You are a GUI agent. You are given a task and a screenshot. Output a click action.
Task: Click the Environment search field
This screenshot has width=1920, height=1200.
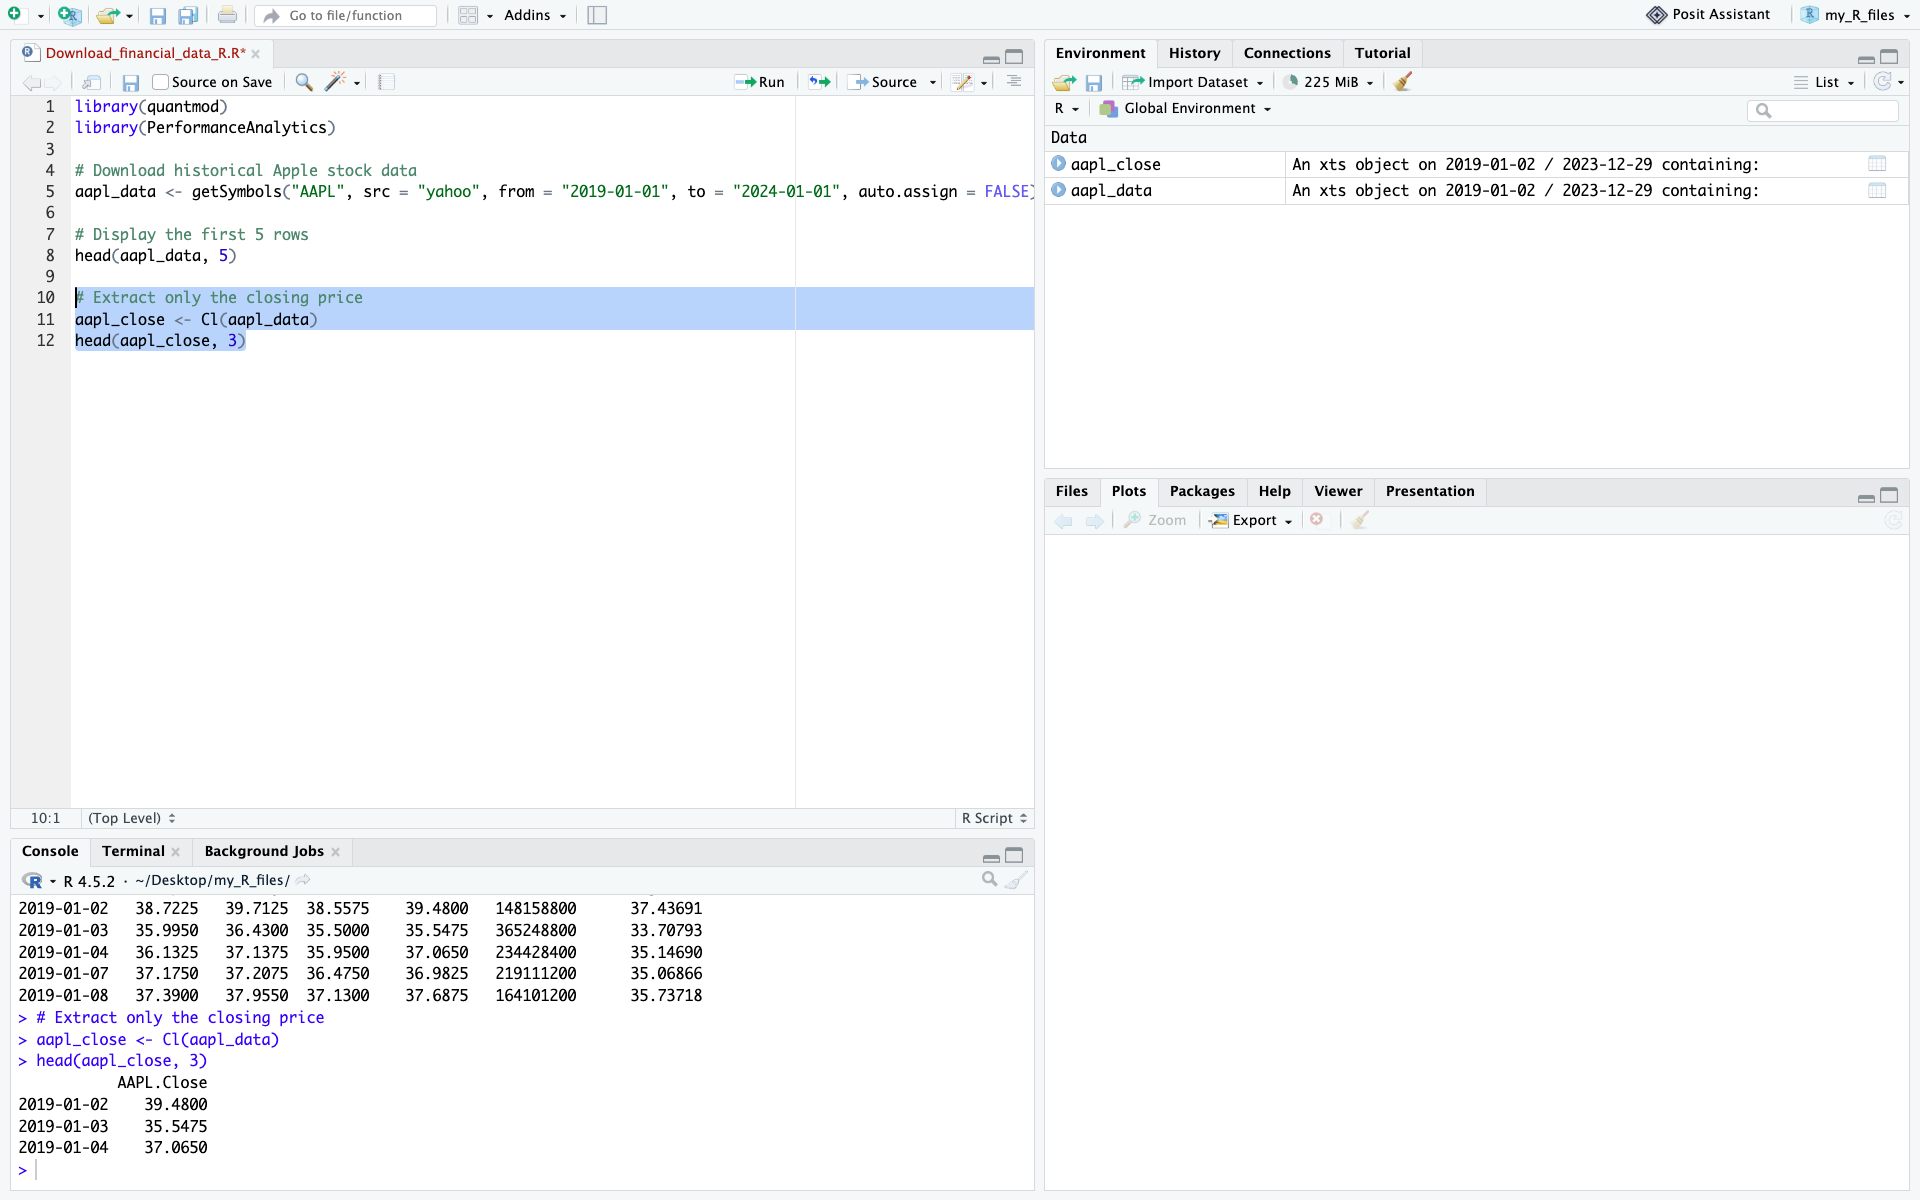[1822, 110]
